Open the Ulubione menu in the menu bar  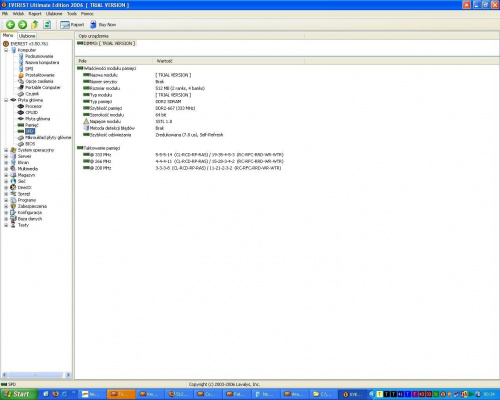click(x=54, y=14)
